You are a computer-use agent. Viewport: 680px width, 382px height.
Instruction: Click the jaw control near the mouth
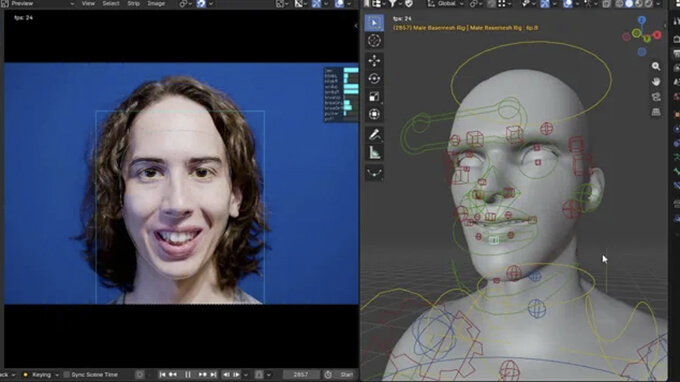tap(494, 240)
